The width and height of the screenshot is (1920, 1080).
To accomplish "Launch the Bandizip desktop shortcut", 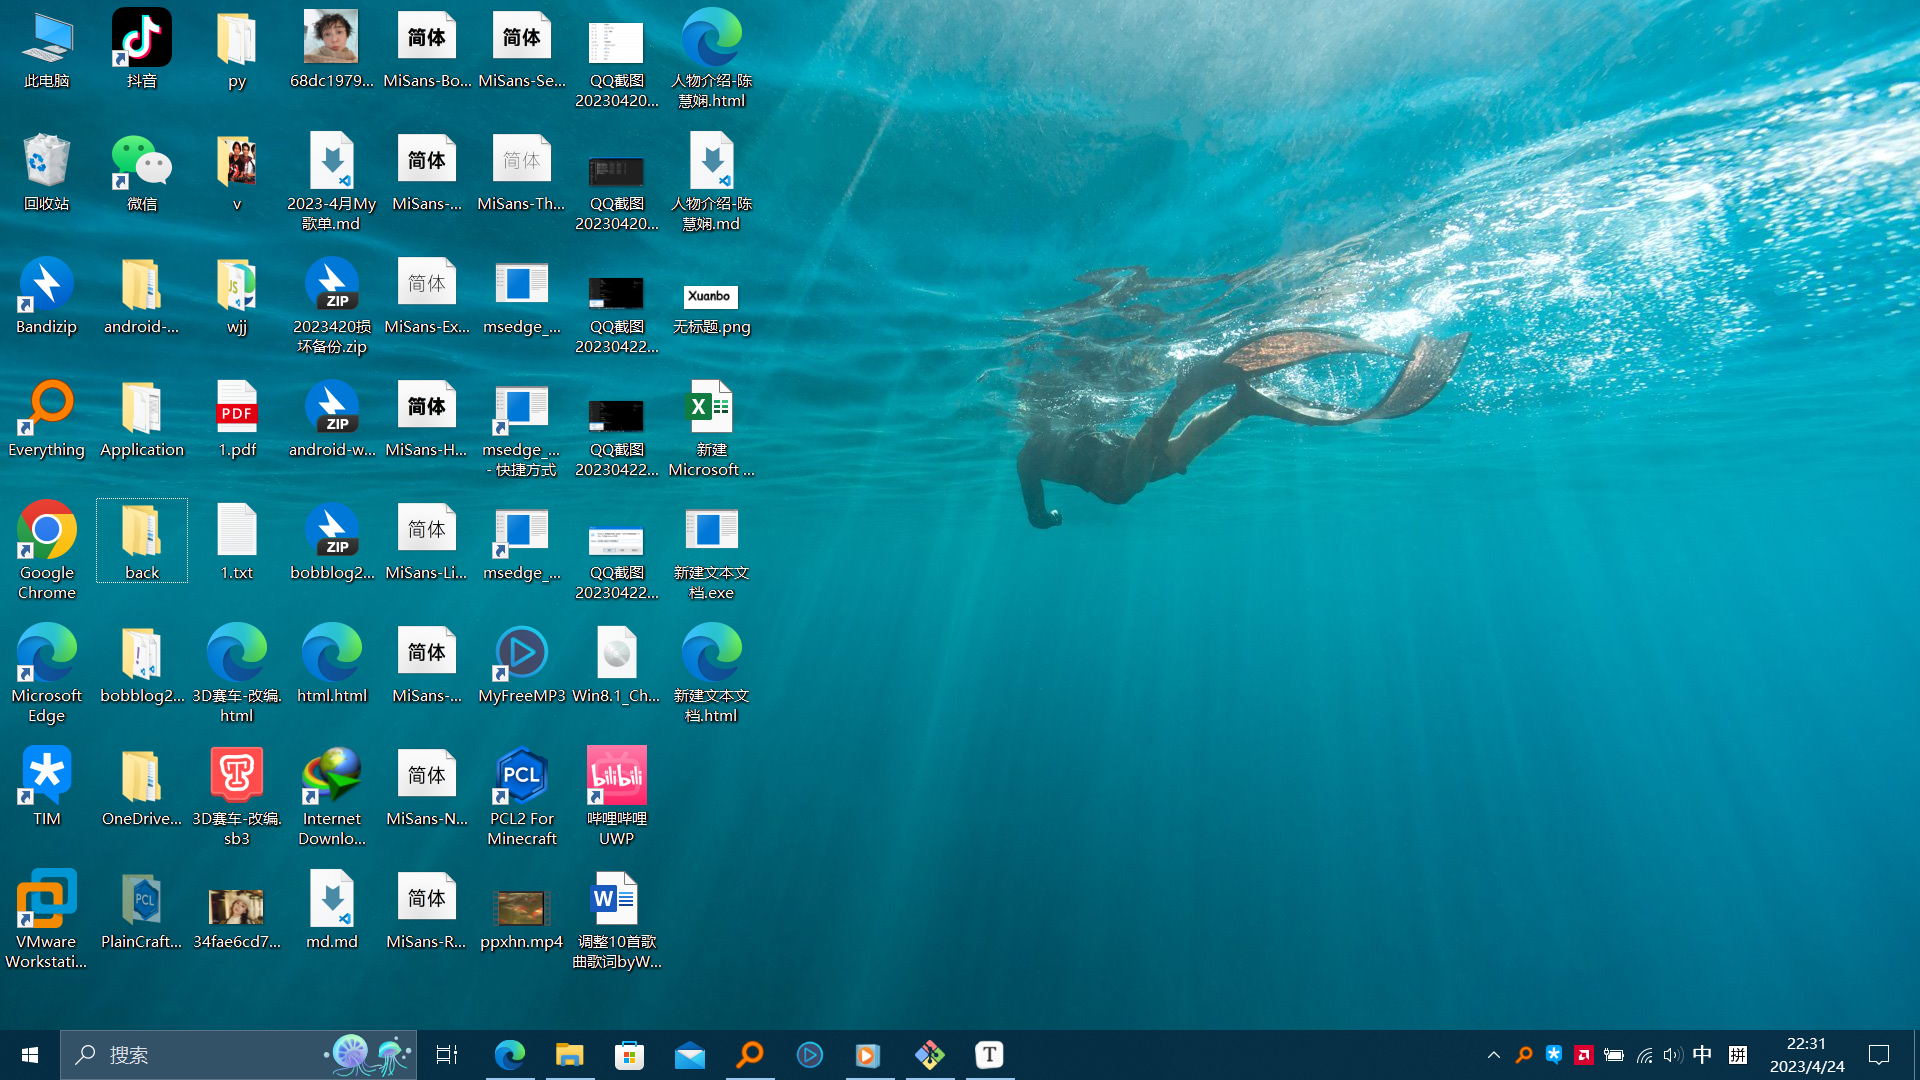I will (x=47, y=295).
